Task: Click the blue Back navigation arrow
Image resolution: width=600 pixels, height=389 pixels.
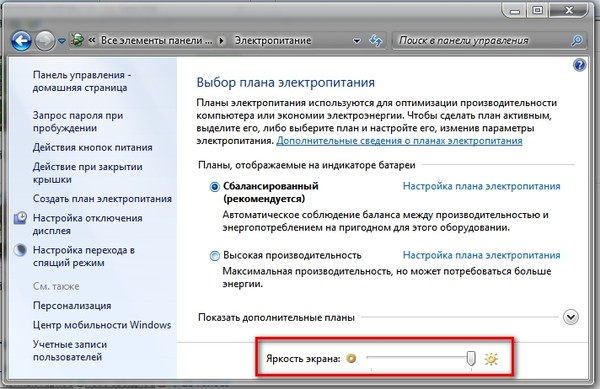Action: [x=21, y=41]
